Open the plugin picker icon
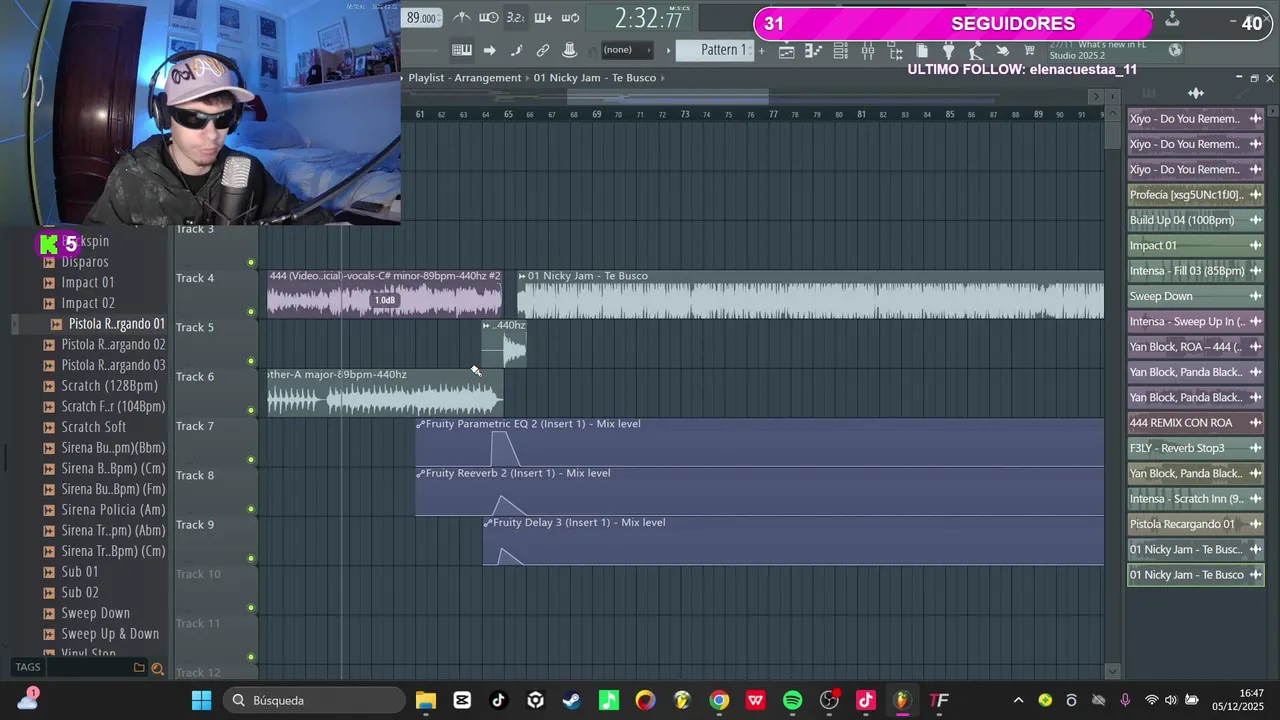Screen dimensions: 1280x720 pos(948,51)
